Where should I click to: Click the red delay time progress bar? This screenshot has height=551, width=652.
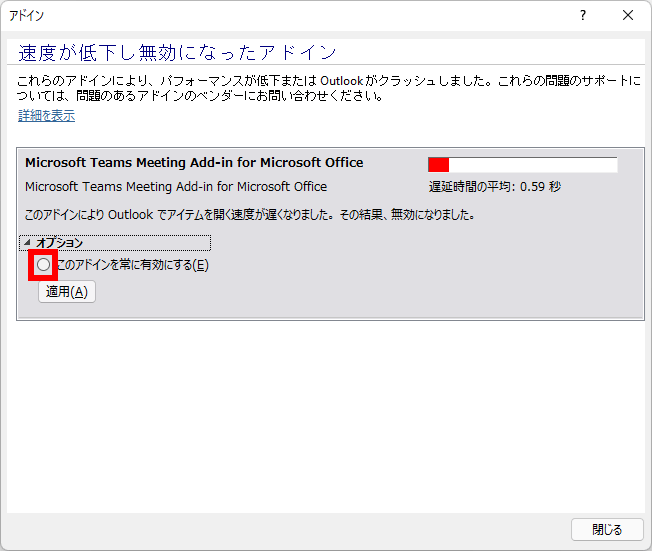pos(523,165)
